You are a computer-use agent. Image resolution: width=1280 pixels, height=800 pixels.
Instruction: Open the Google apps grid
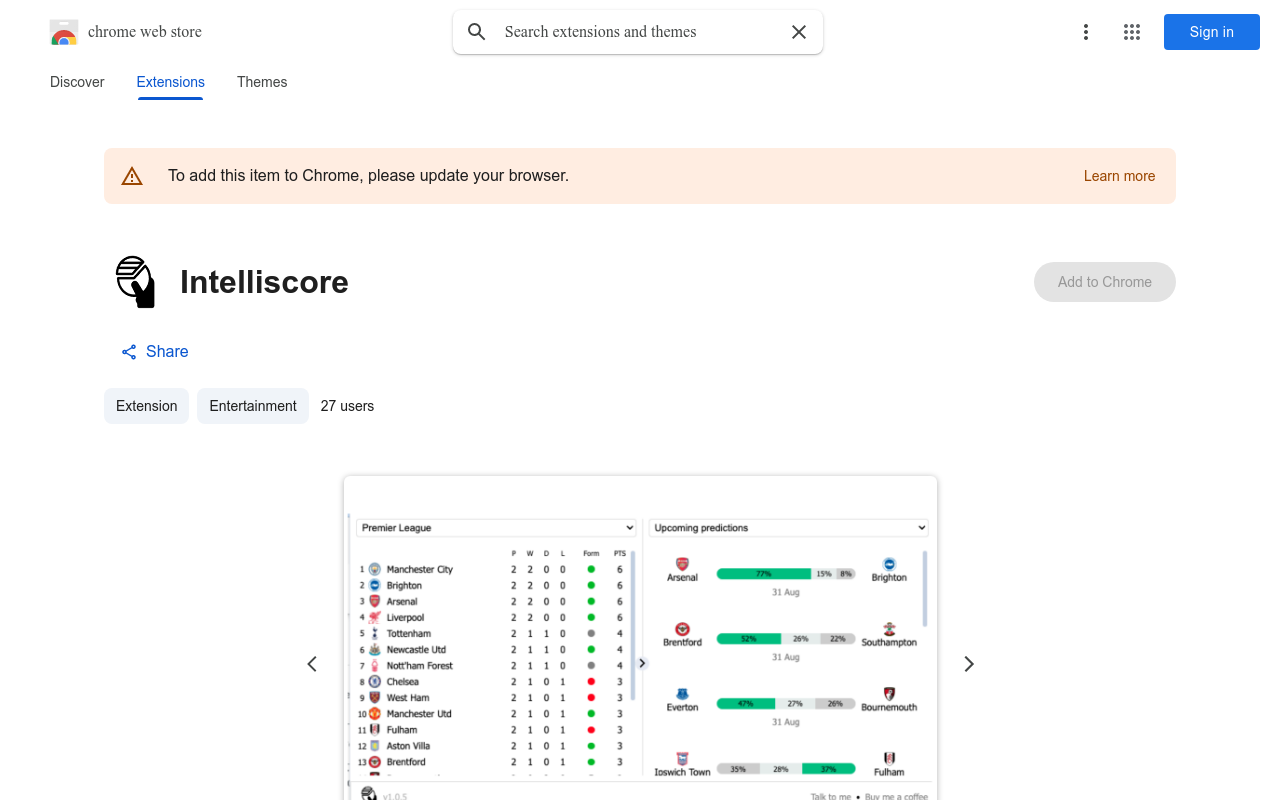pos(1132,32)
